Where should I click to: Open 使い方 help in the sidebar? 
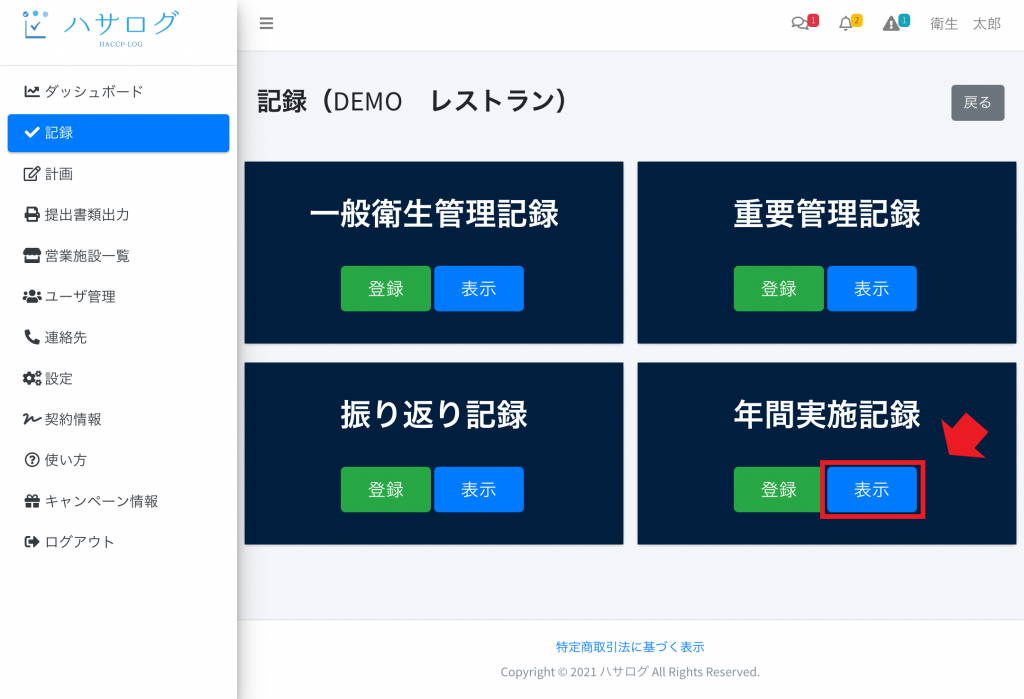tap(118, 460)
